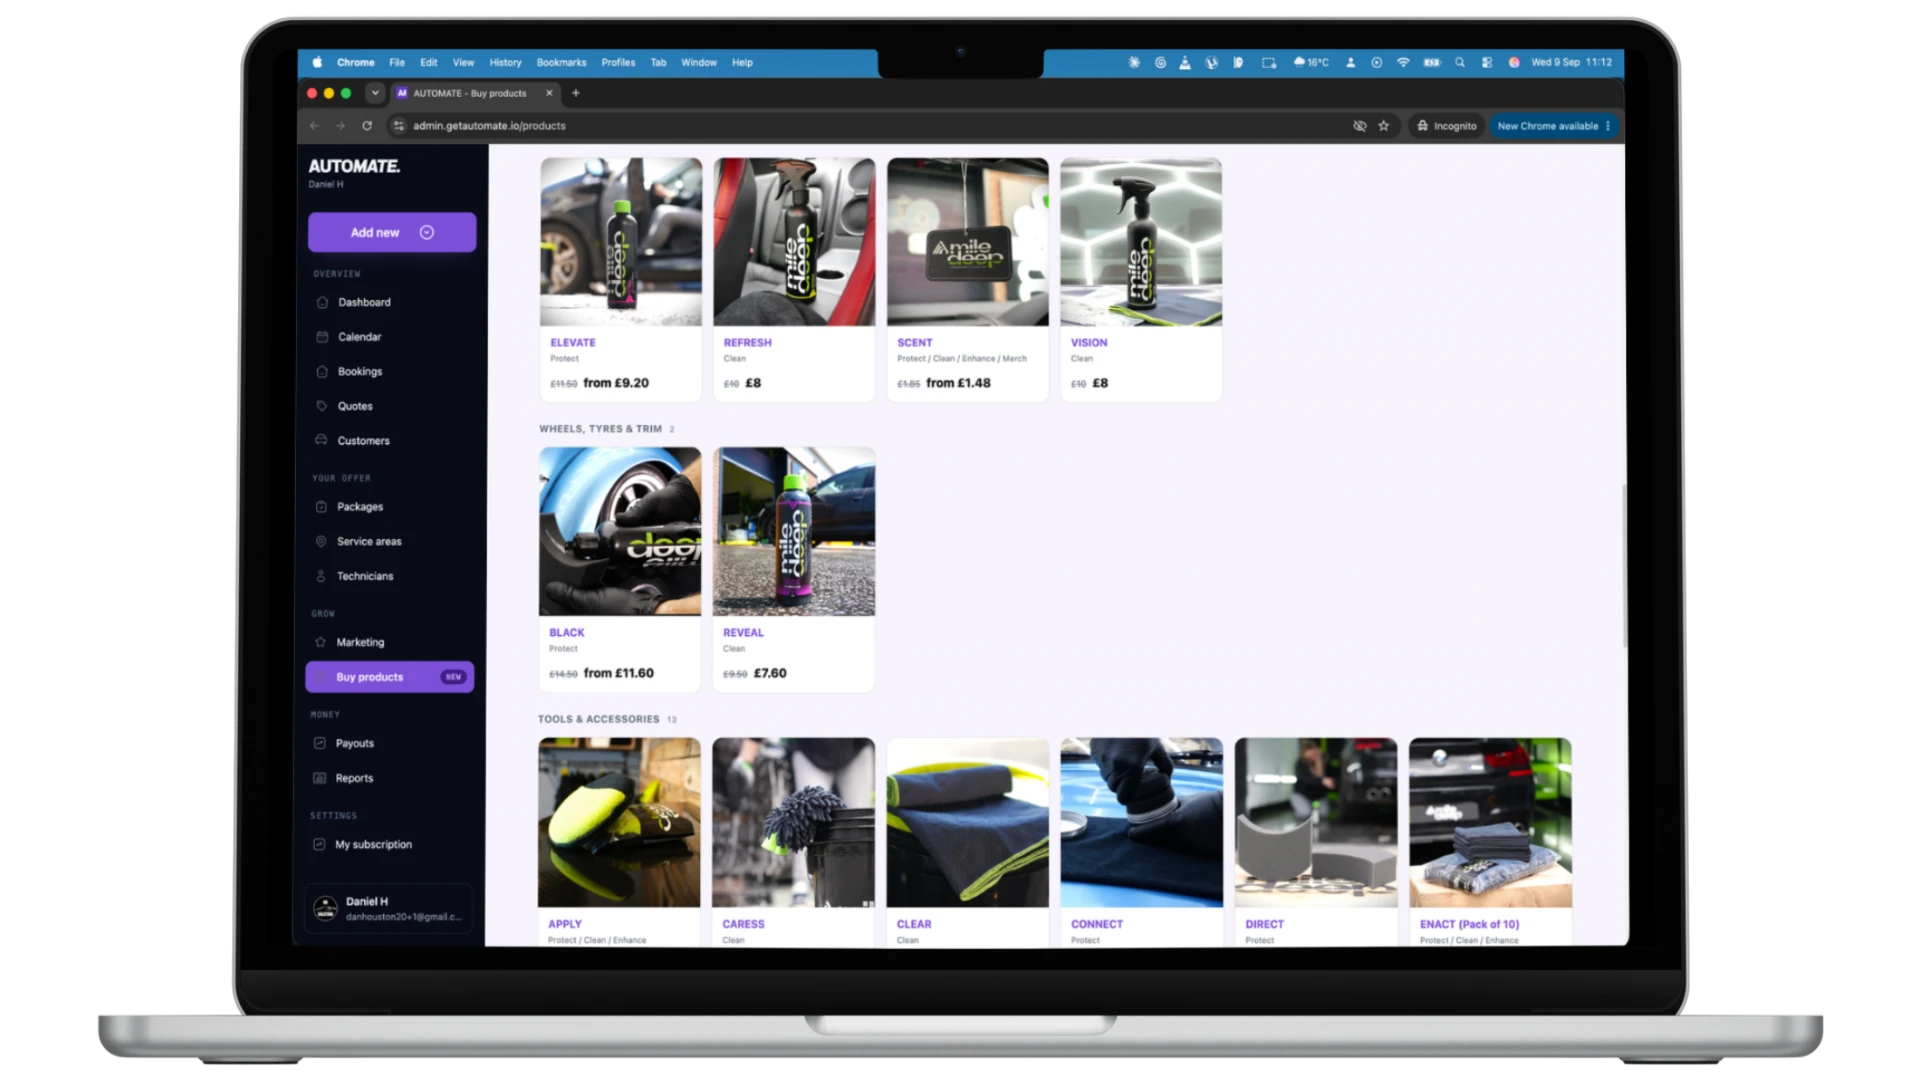
Task: Open the ELEVATE product title link
Action: click(x=573, y=342)
